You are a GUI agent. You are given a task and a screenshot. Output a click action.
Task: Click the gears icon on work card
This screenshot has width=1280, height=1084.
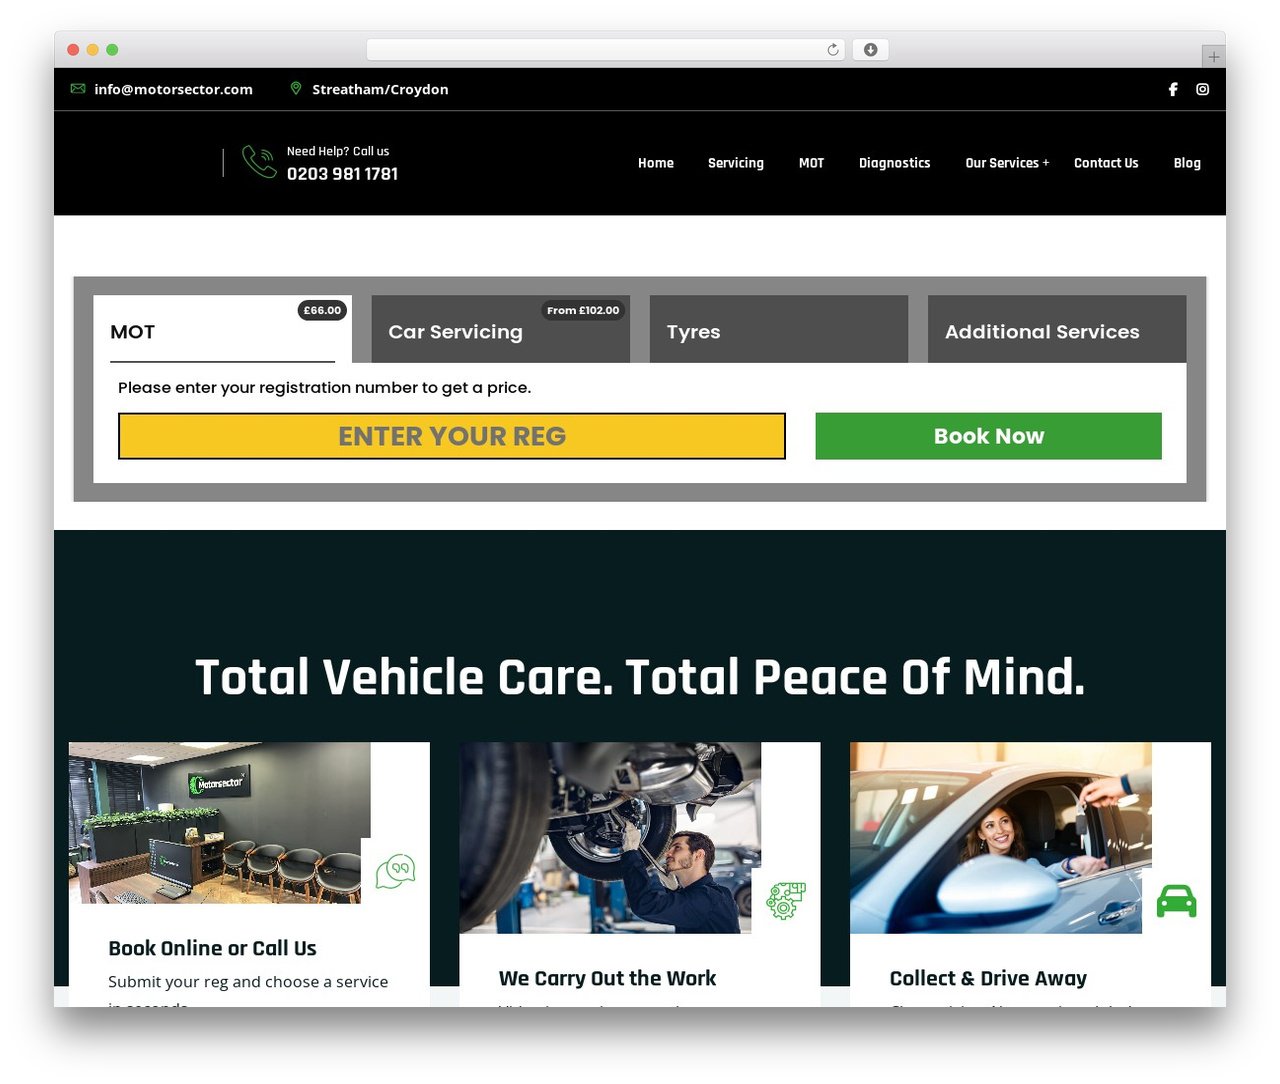[x=786, y=901]
